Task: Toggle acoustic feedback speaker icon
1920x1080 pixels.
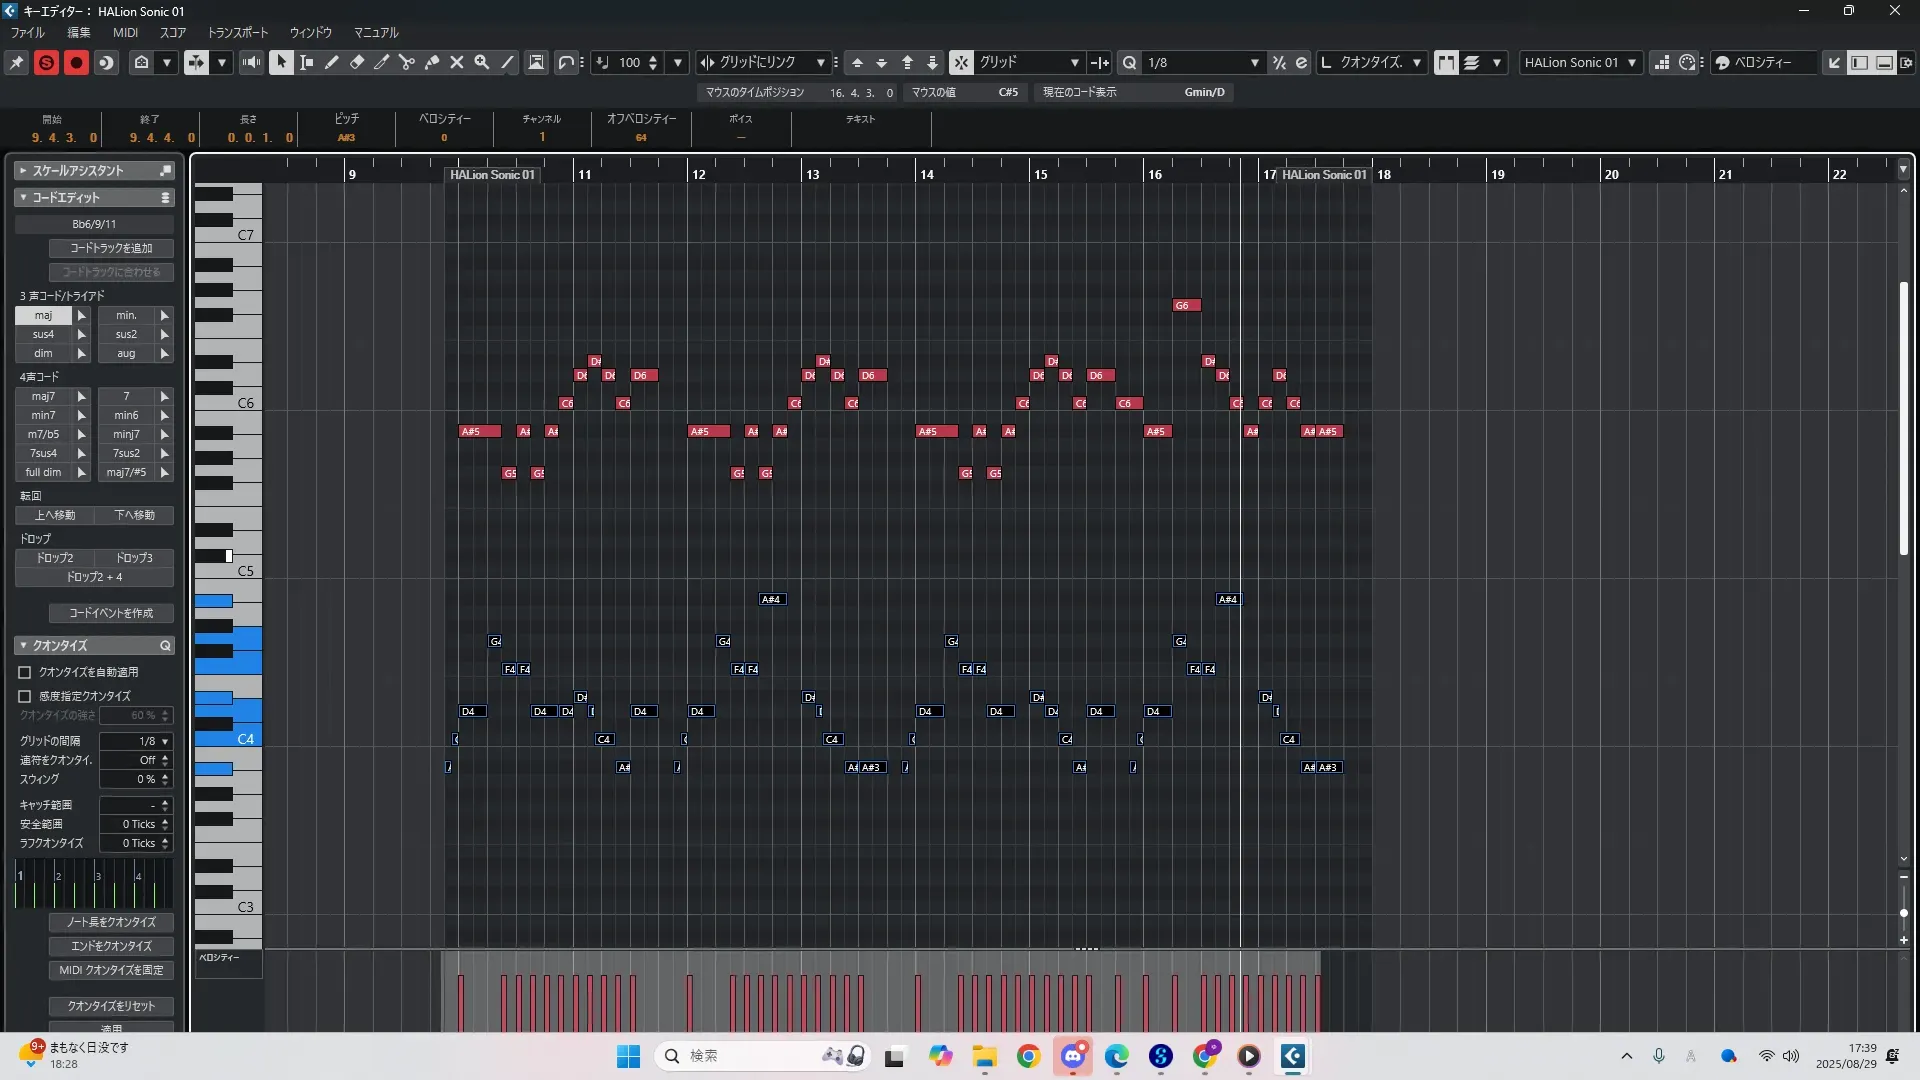Action: [251, 62]
